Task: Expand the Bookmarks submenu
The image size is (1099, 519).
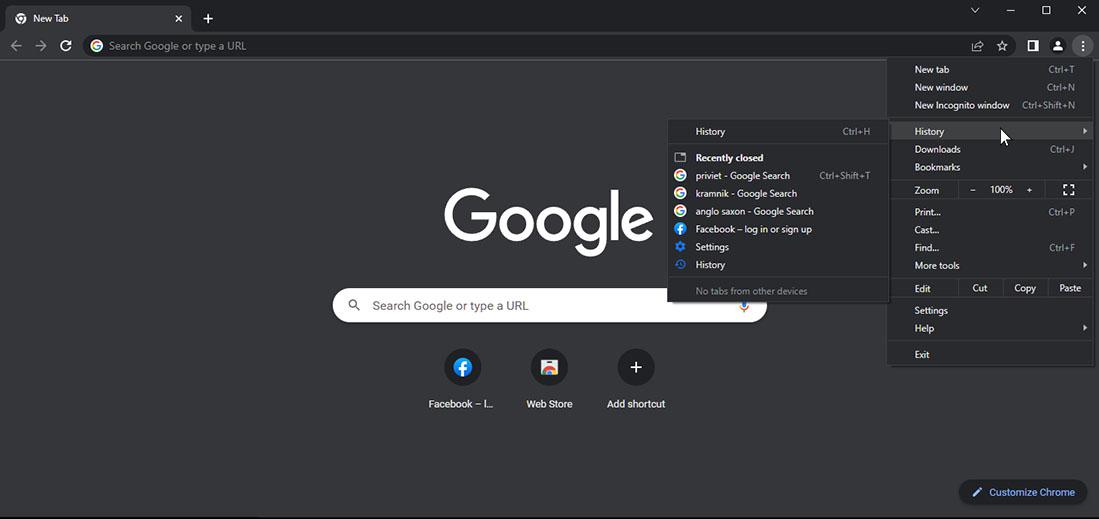Action: pos(990,167)
